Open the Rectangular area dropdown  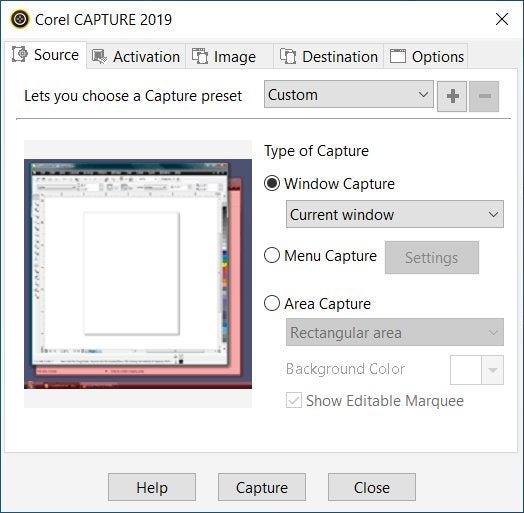tap(395, 332)
